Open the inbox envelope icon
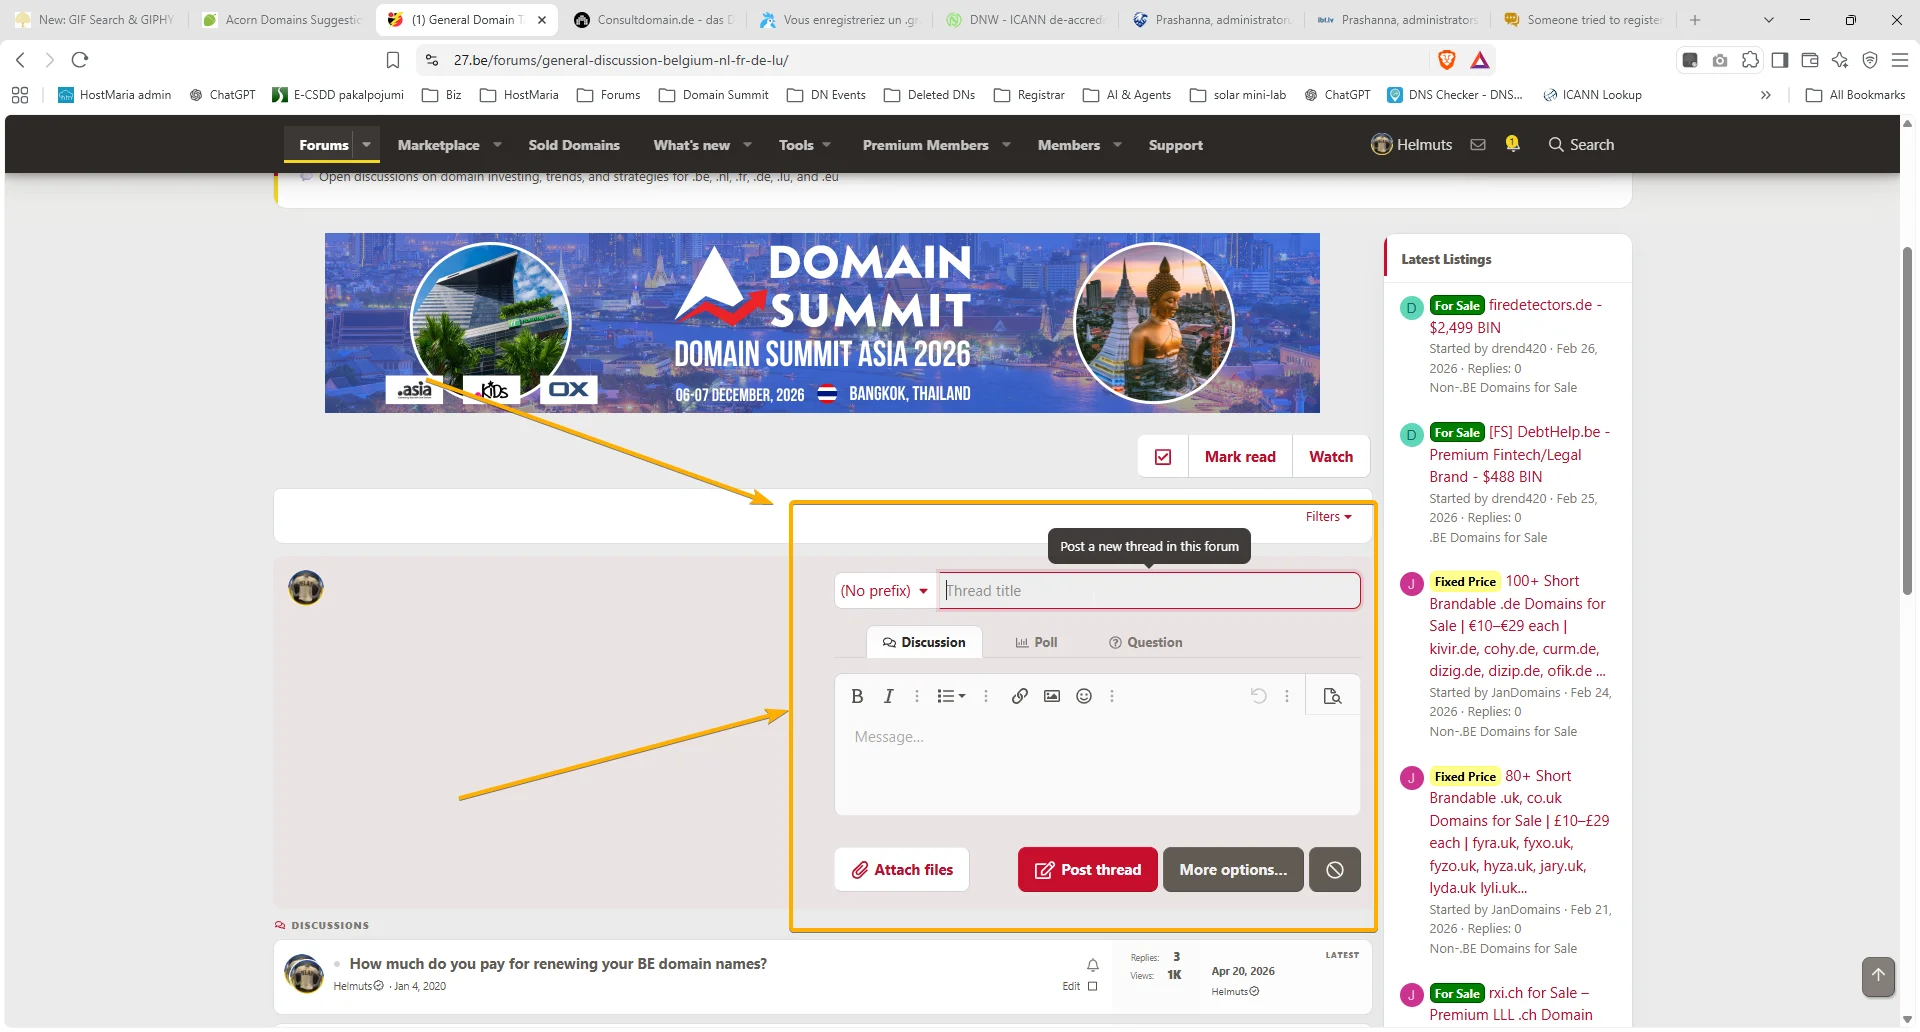Screen dimensions: 1920x1032 click(x=1478, y=145)
